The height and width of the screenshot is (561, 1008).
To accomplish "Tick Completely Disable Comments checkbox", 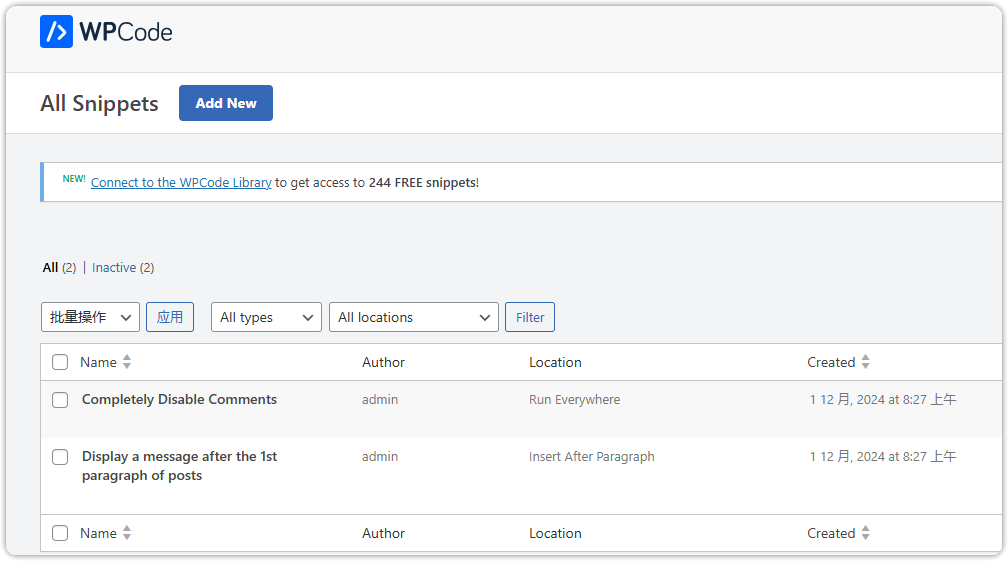I will pos(60,400).
